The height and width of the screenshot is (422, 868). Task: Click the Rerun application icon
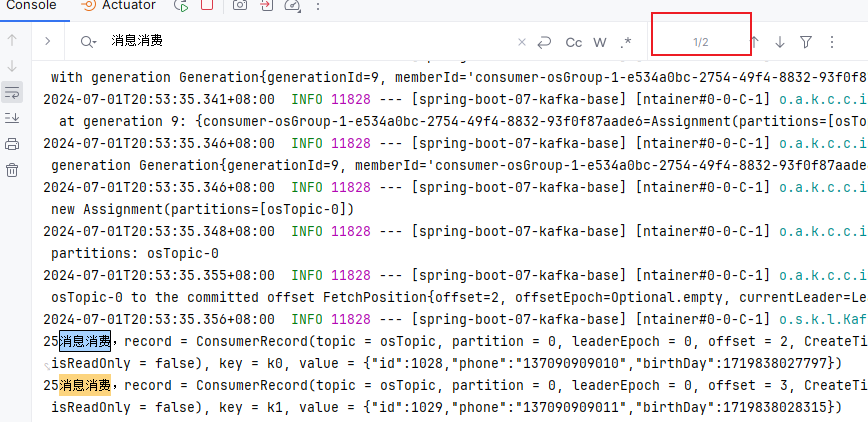[x=181, y=6]
